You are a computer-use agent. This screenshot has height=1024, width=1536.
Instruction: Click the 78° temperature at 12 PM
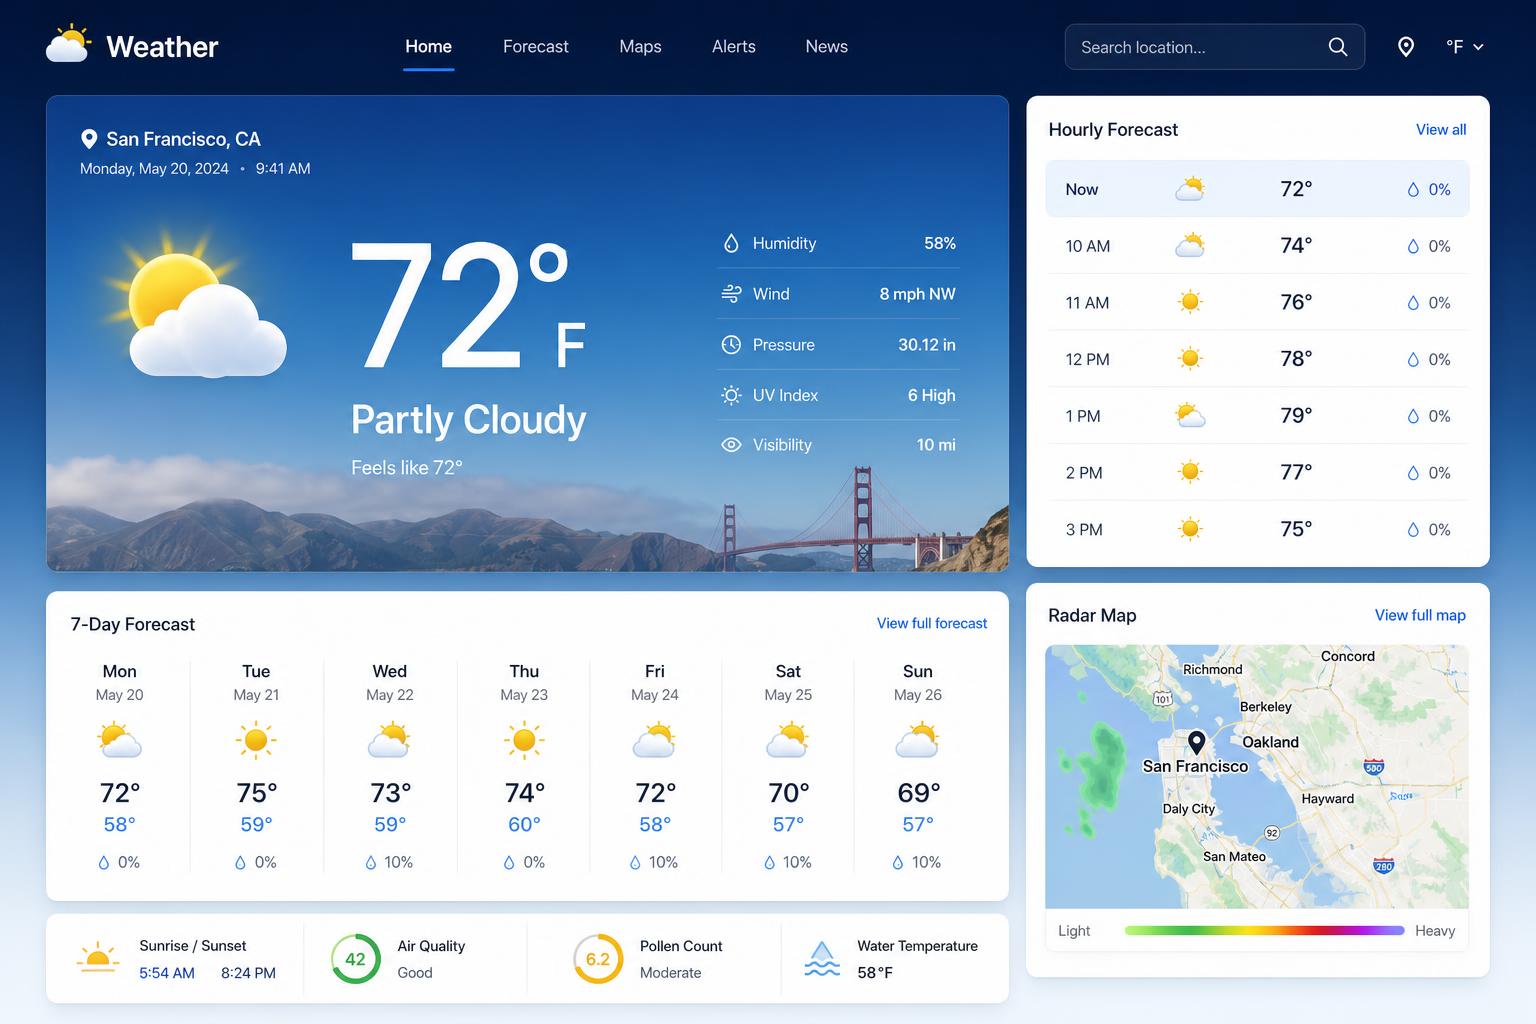click(x=1296, y=359)
